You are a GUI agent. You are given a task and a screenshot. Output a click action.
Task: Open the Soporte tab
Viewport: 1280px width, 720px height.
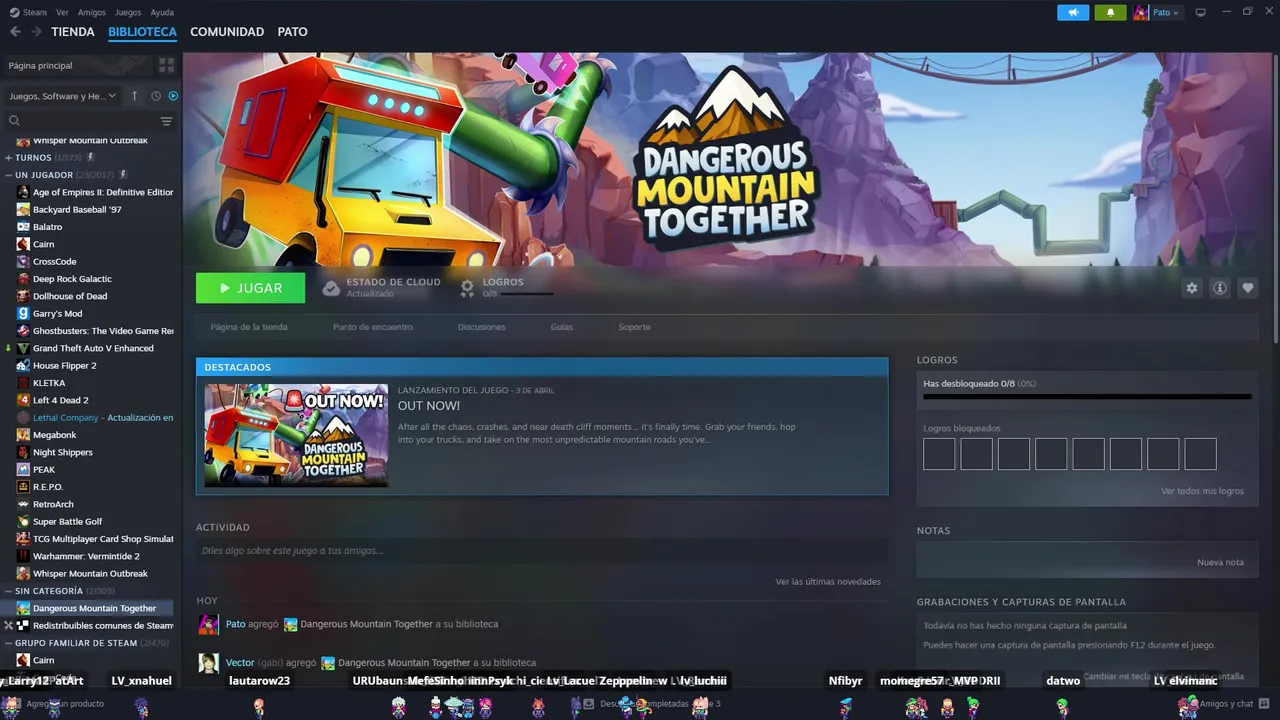click(x=634, y=327)
